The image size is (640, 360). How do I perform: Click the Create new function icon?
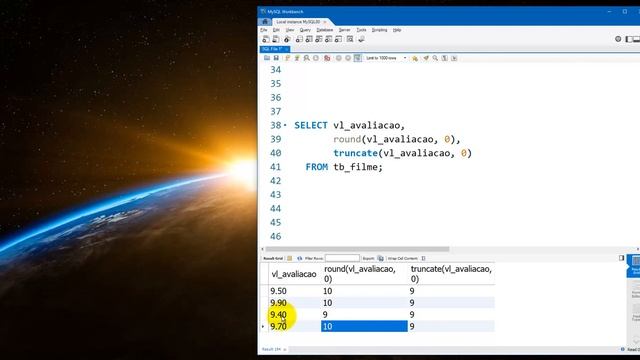click(x=338, y=39)
